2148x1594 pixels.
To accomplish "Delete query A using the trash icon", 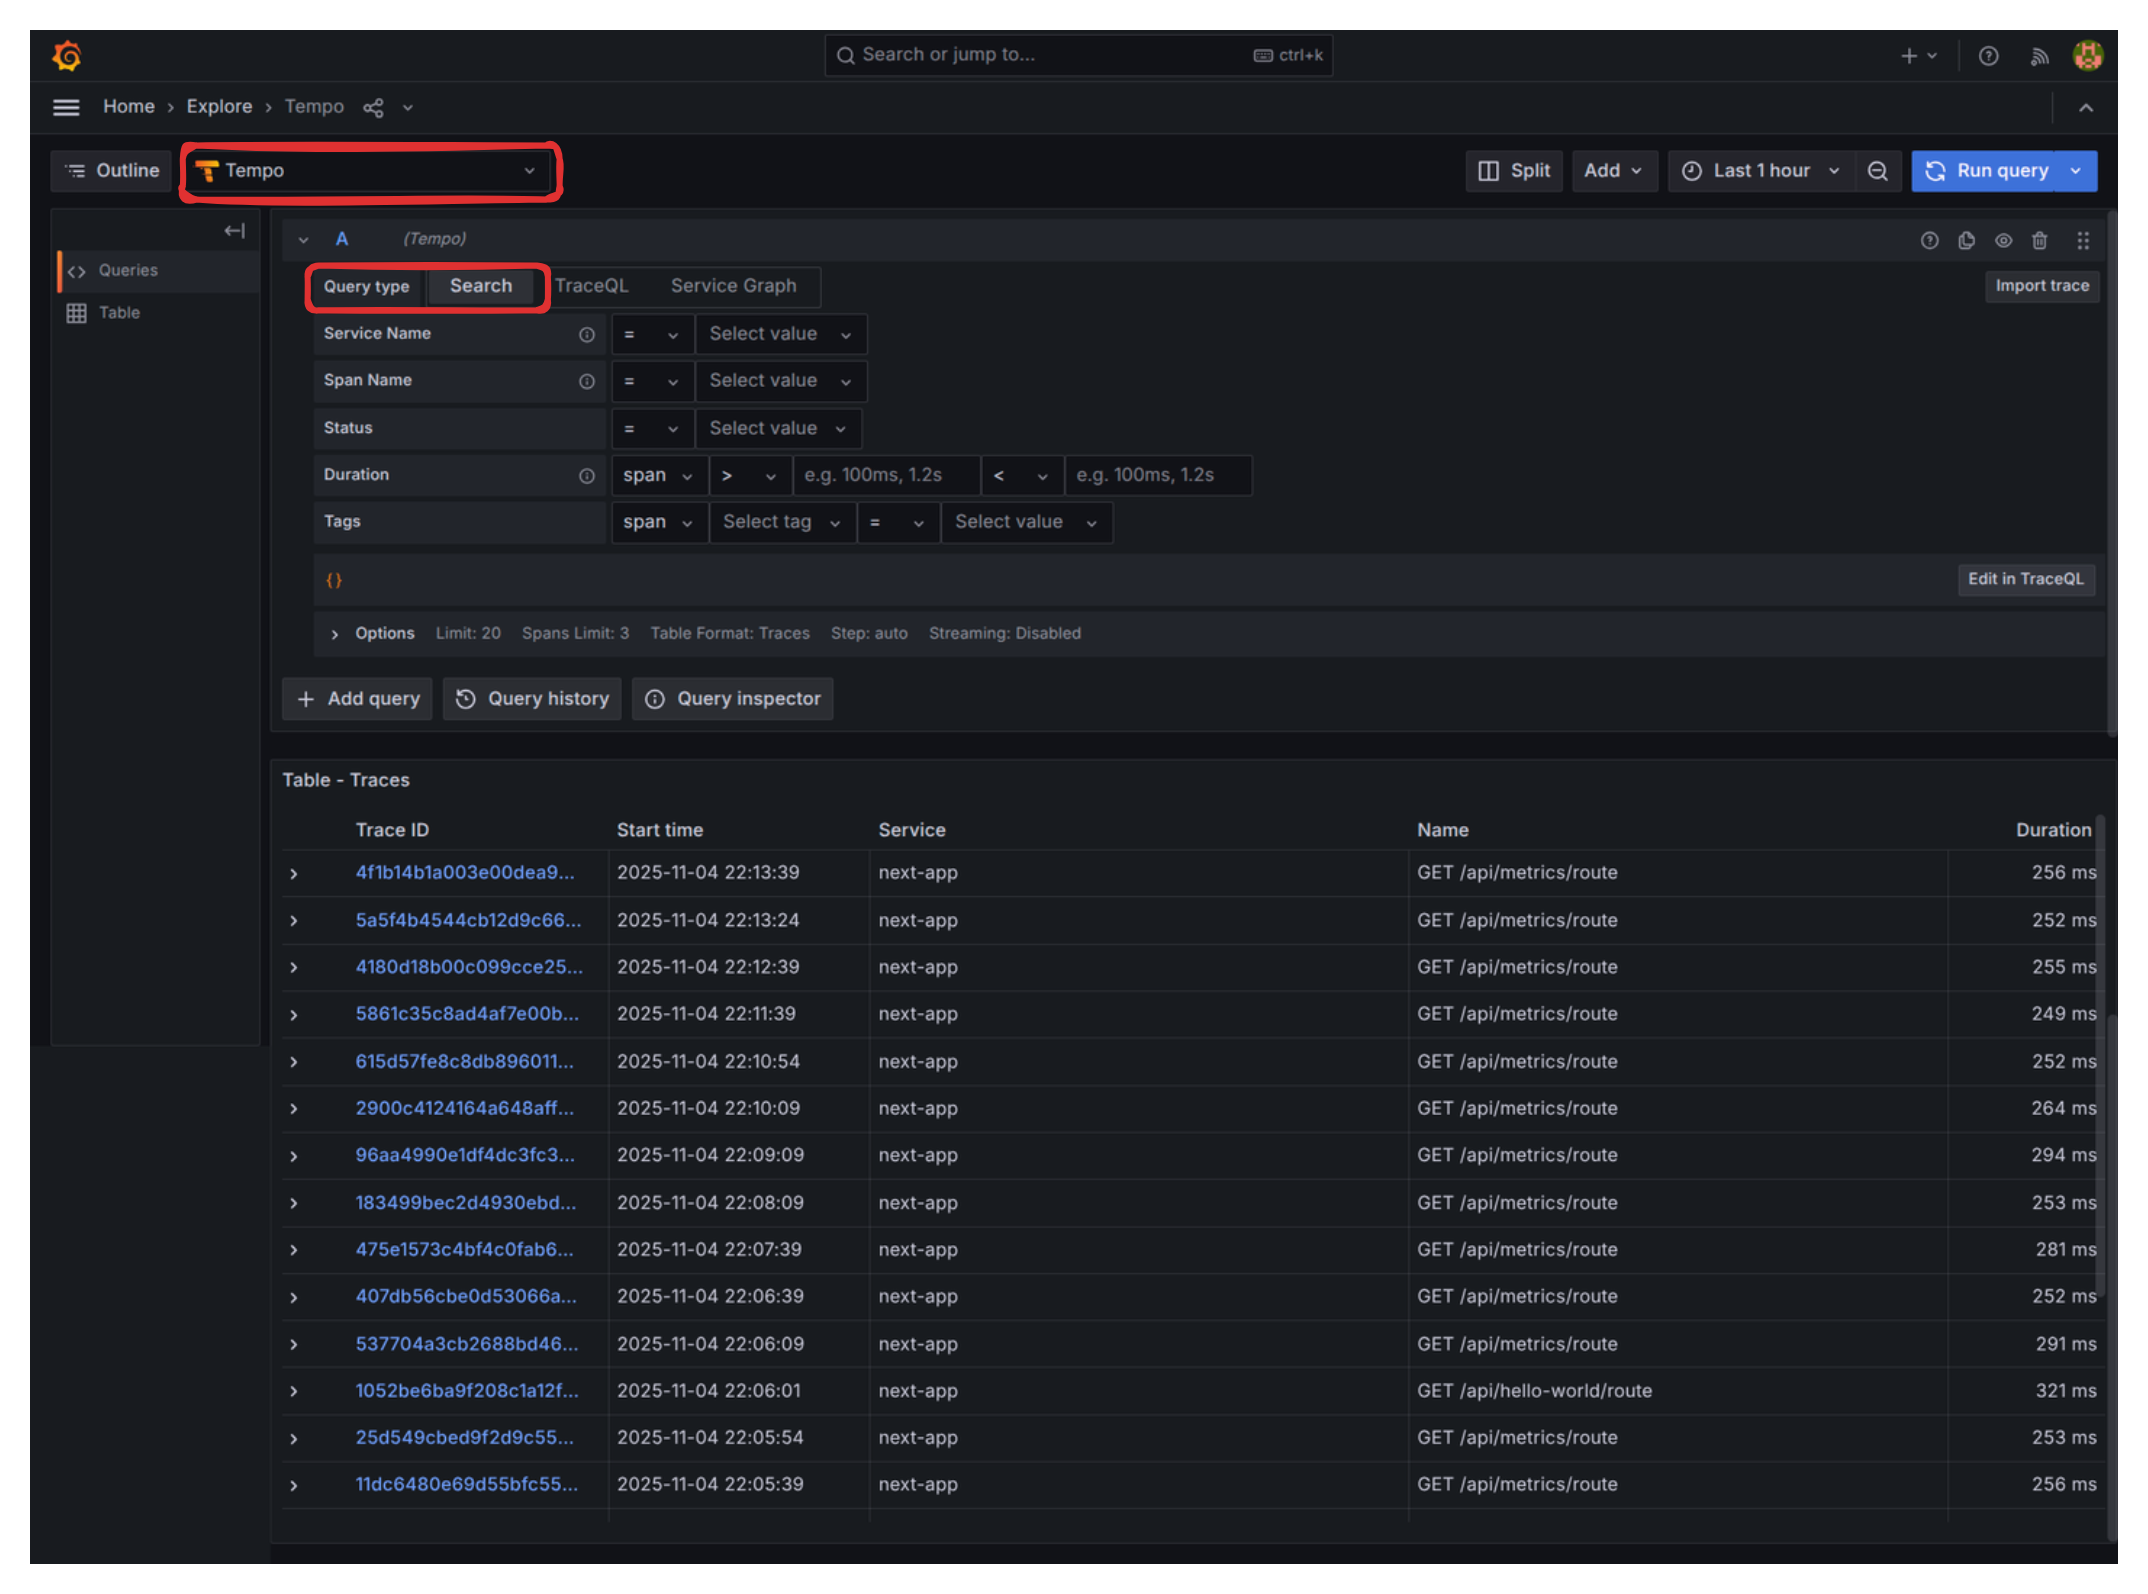I will pos(2039,240).
